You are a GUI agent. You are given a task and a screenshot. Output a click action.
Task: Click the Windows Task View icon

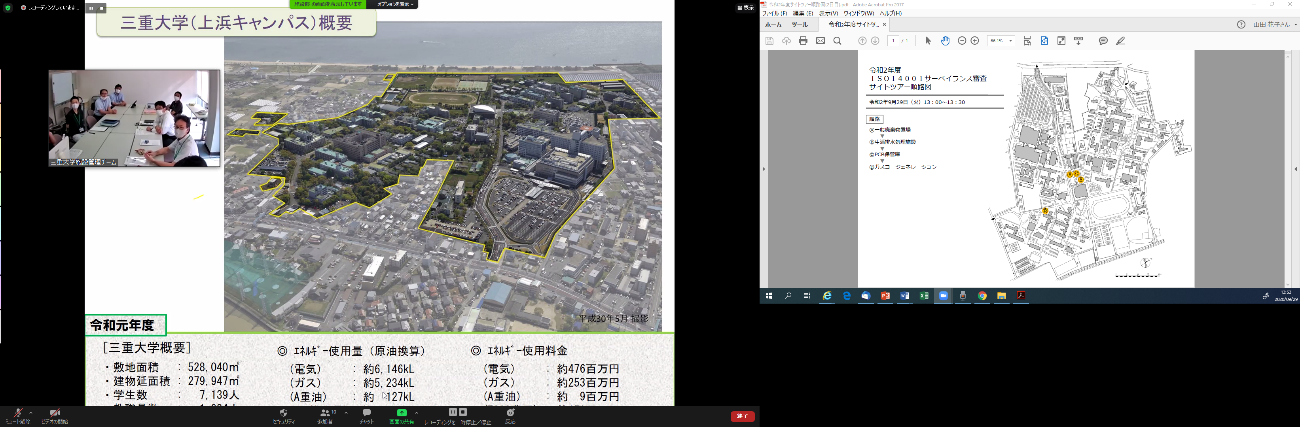(x=807, y=296)
